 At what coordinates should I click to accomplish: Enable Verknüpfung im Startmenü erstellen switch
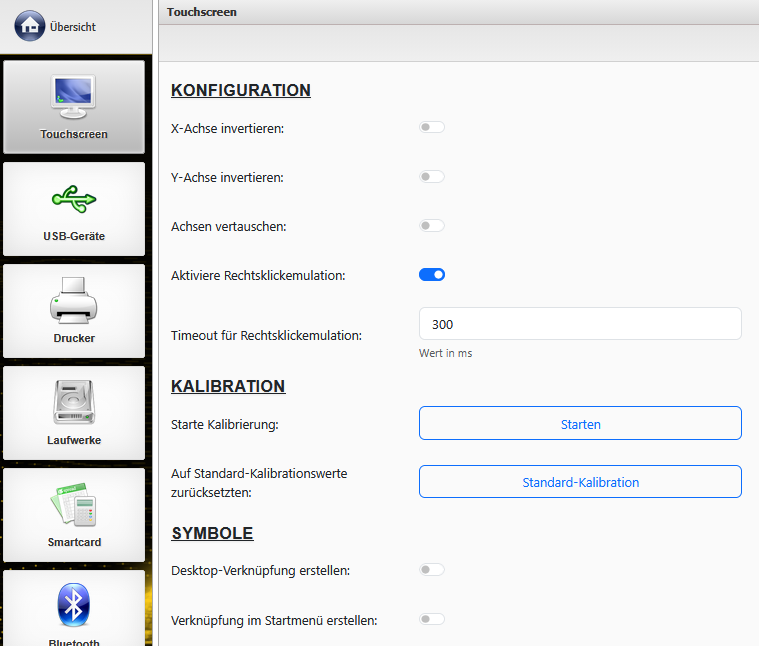[431, 620]
